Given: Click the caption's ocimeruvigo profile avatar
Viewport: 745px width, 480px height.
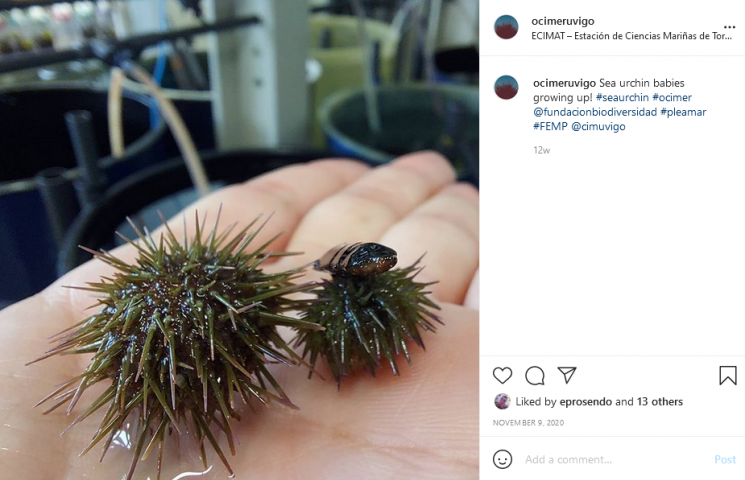Looking at the screenshot, I should click(506, 87).
